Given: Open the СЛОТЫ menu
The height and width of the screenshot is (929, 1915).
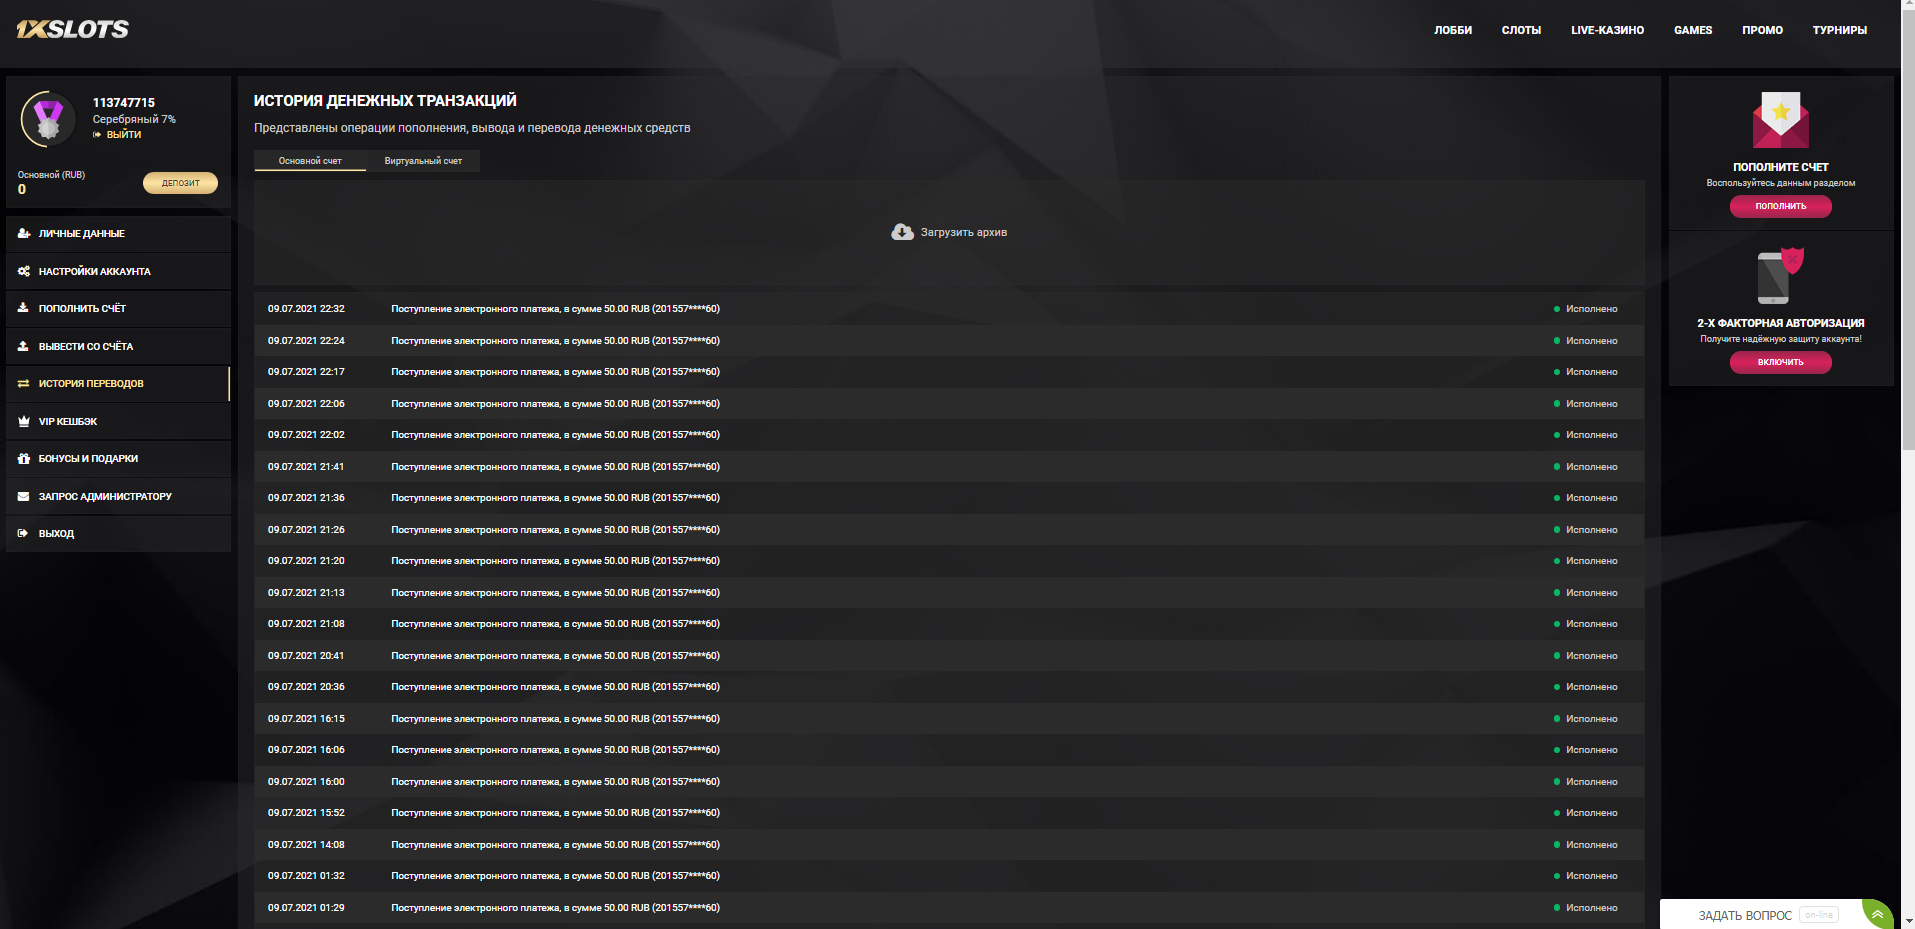Looking at the screenshot, I should (1521, 30).
